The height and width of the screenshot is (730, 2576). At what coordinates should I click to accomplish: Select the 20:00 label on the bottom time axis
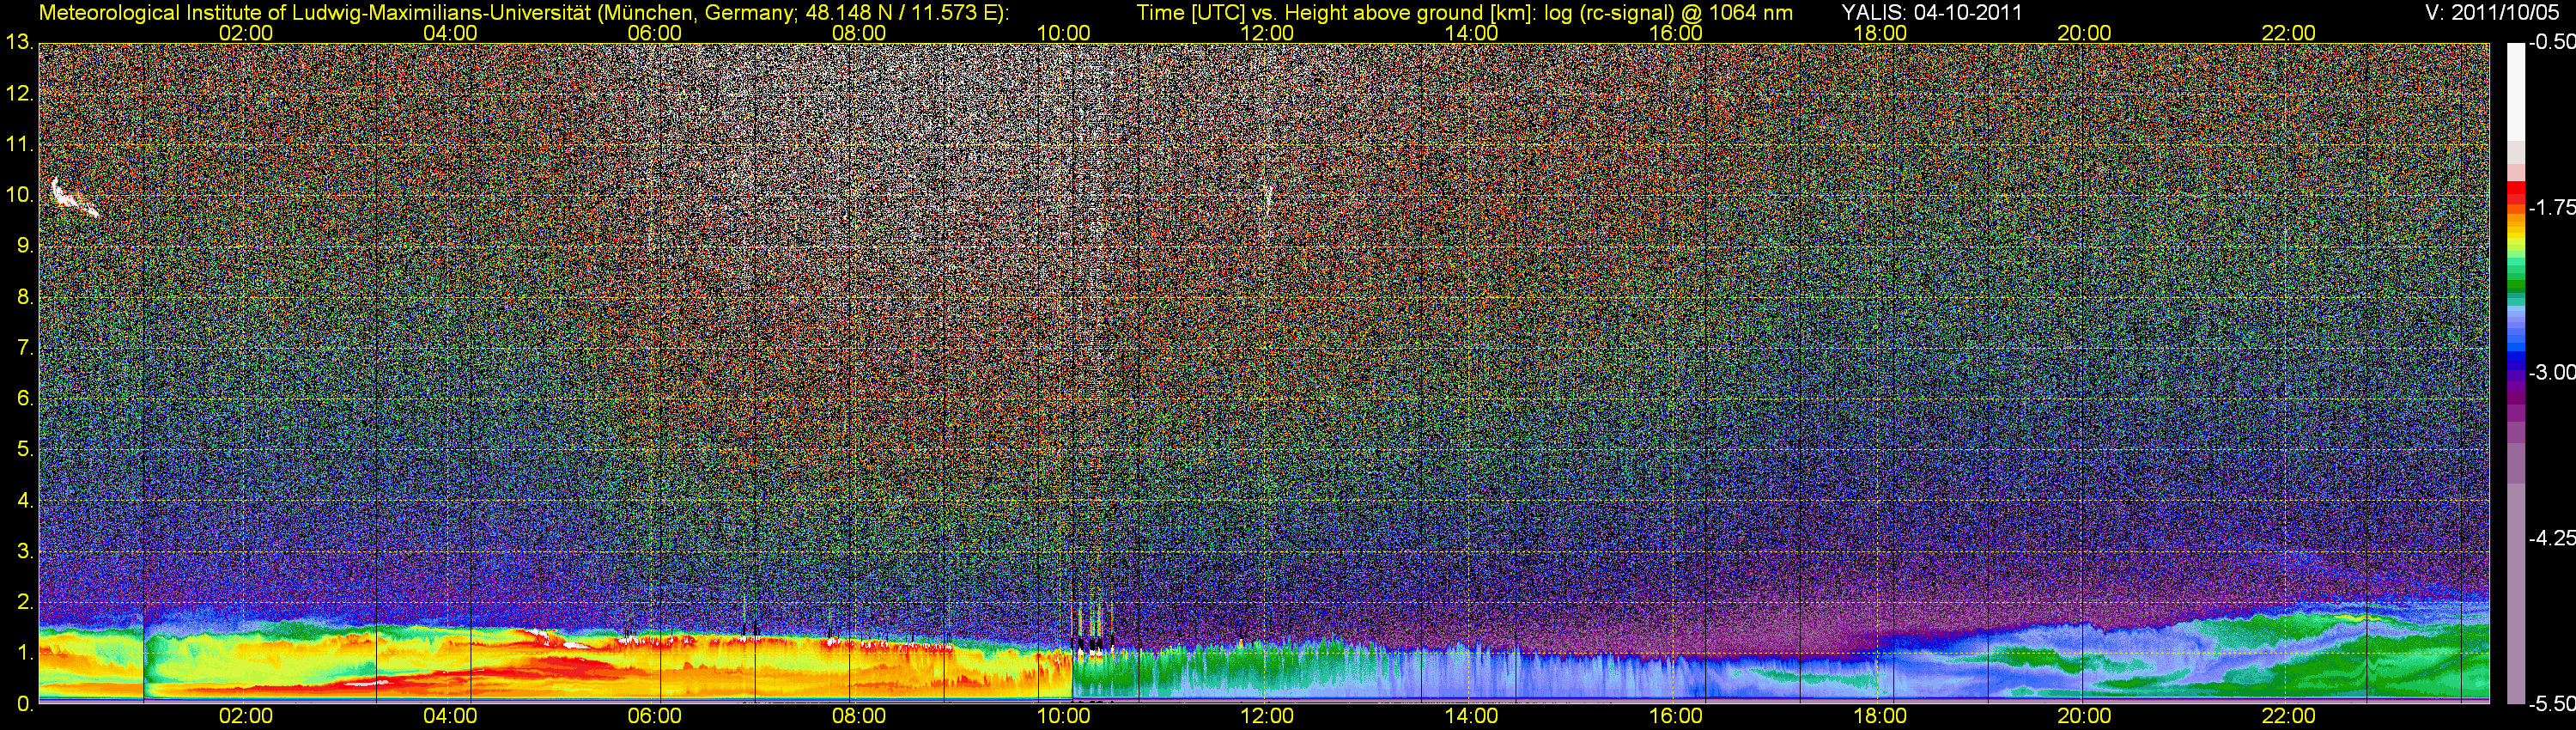[x=2084, y=716]
